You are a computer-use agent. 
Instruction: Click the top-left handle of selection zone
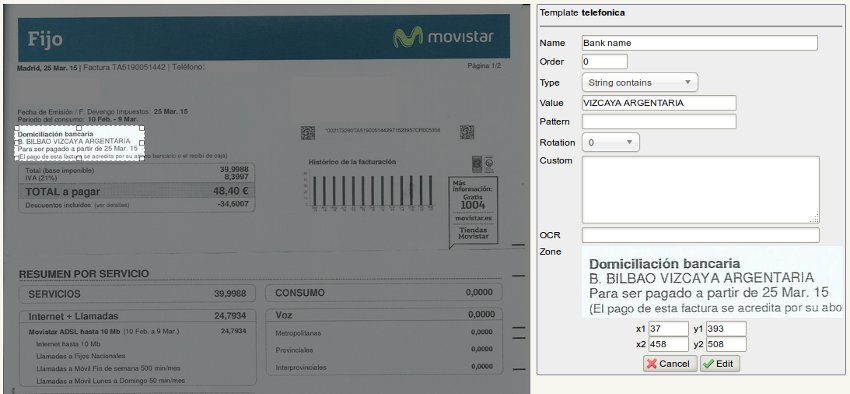(x=16, y=128)
